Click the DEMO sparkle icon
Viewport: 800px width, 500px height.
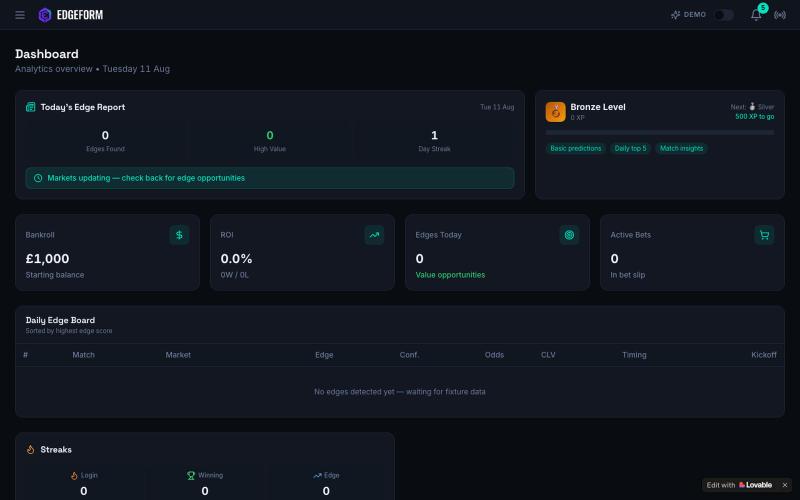tap(676, 15)
